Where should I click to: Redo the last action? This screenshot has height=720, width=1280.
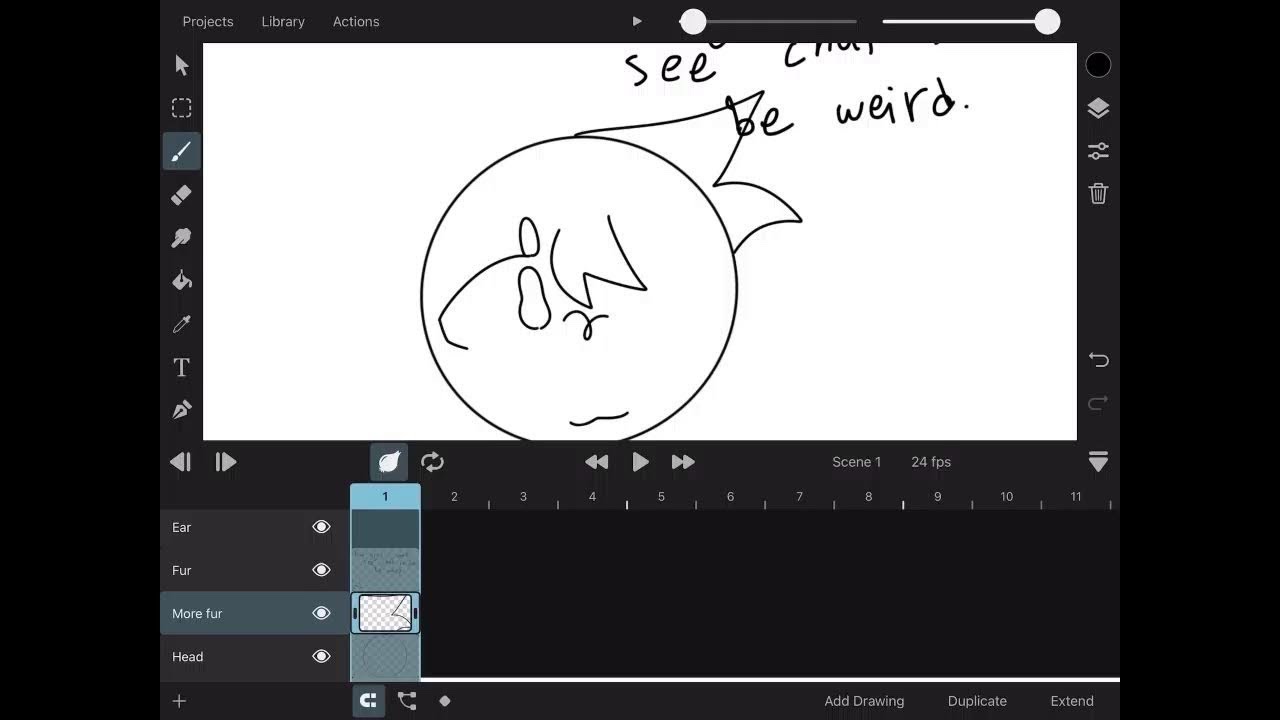[1098, 403]
